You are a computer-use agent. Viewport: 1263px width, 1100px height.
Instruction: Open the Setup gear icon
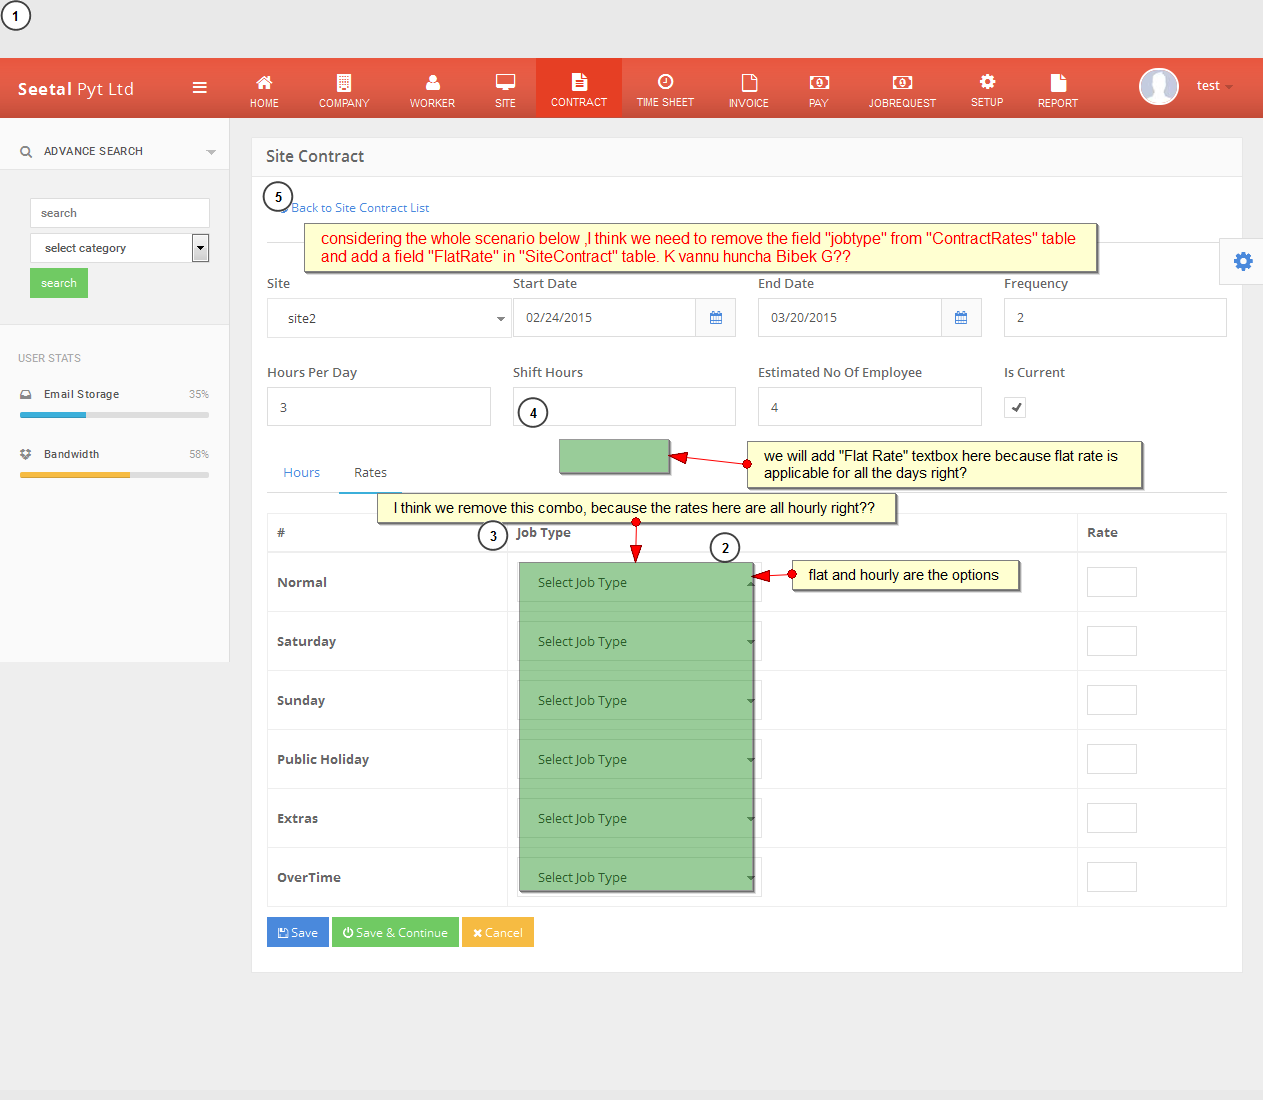987,82
